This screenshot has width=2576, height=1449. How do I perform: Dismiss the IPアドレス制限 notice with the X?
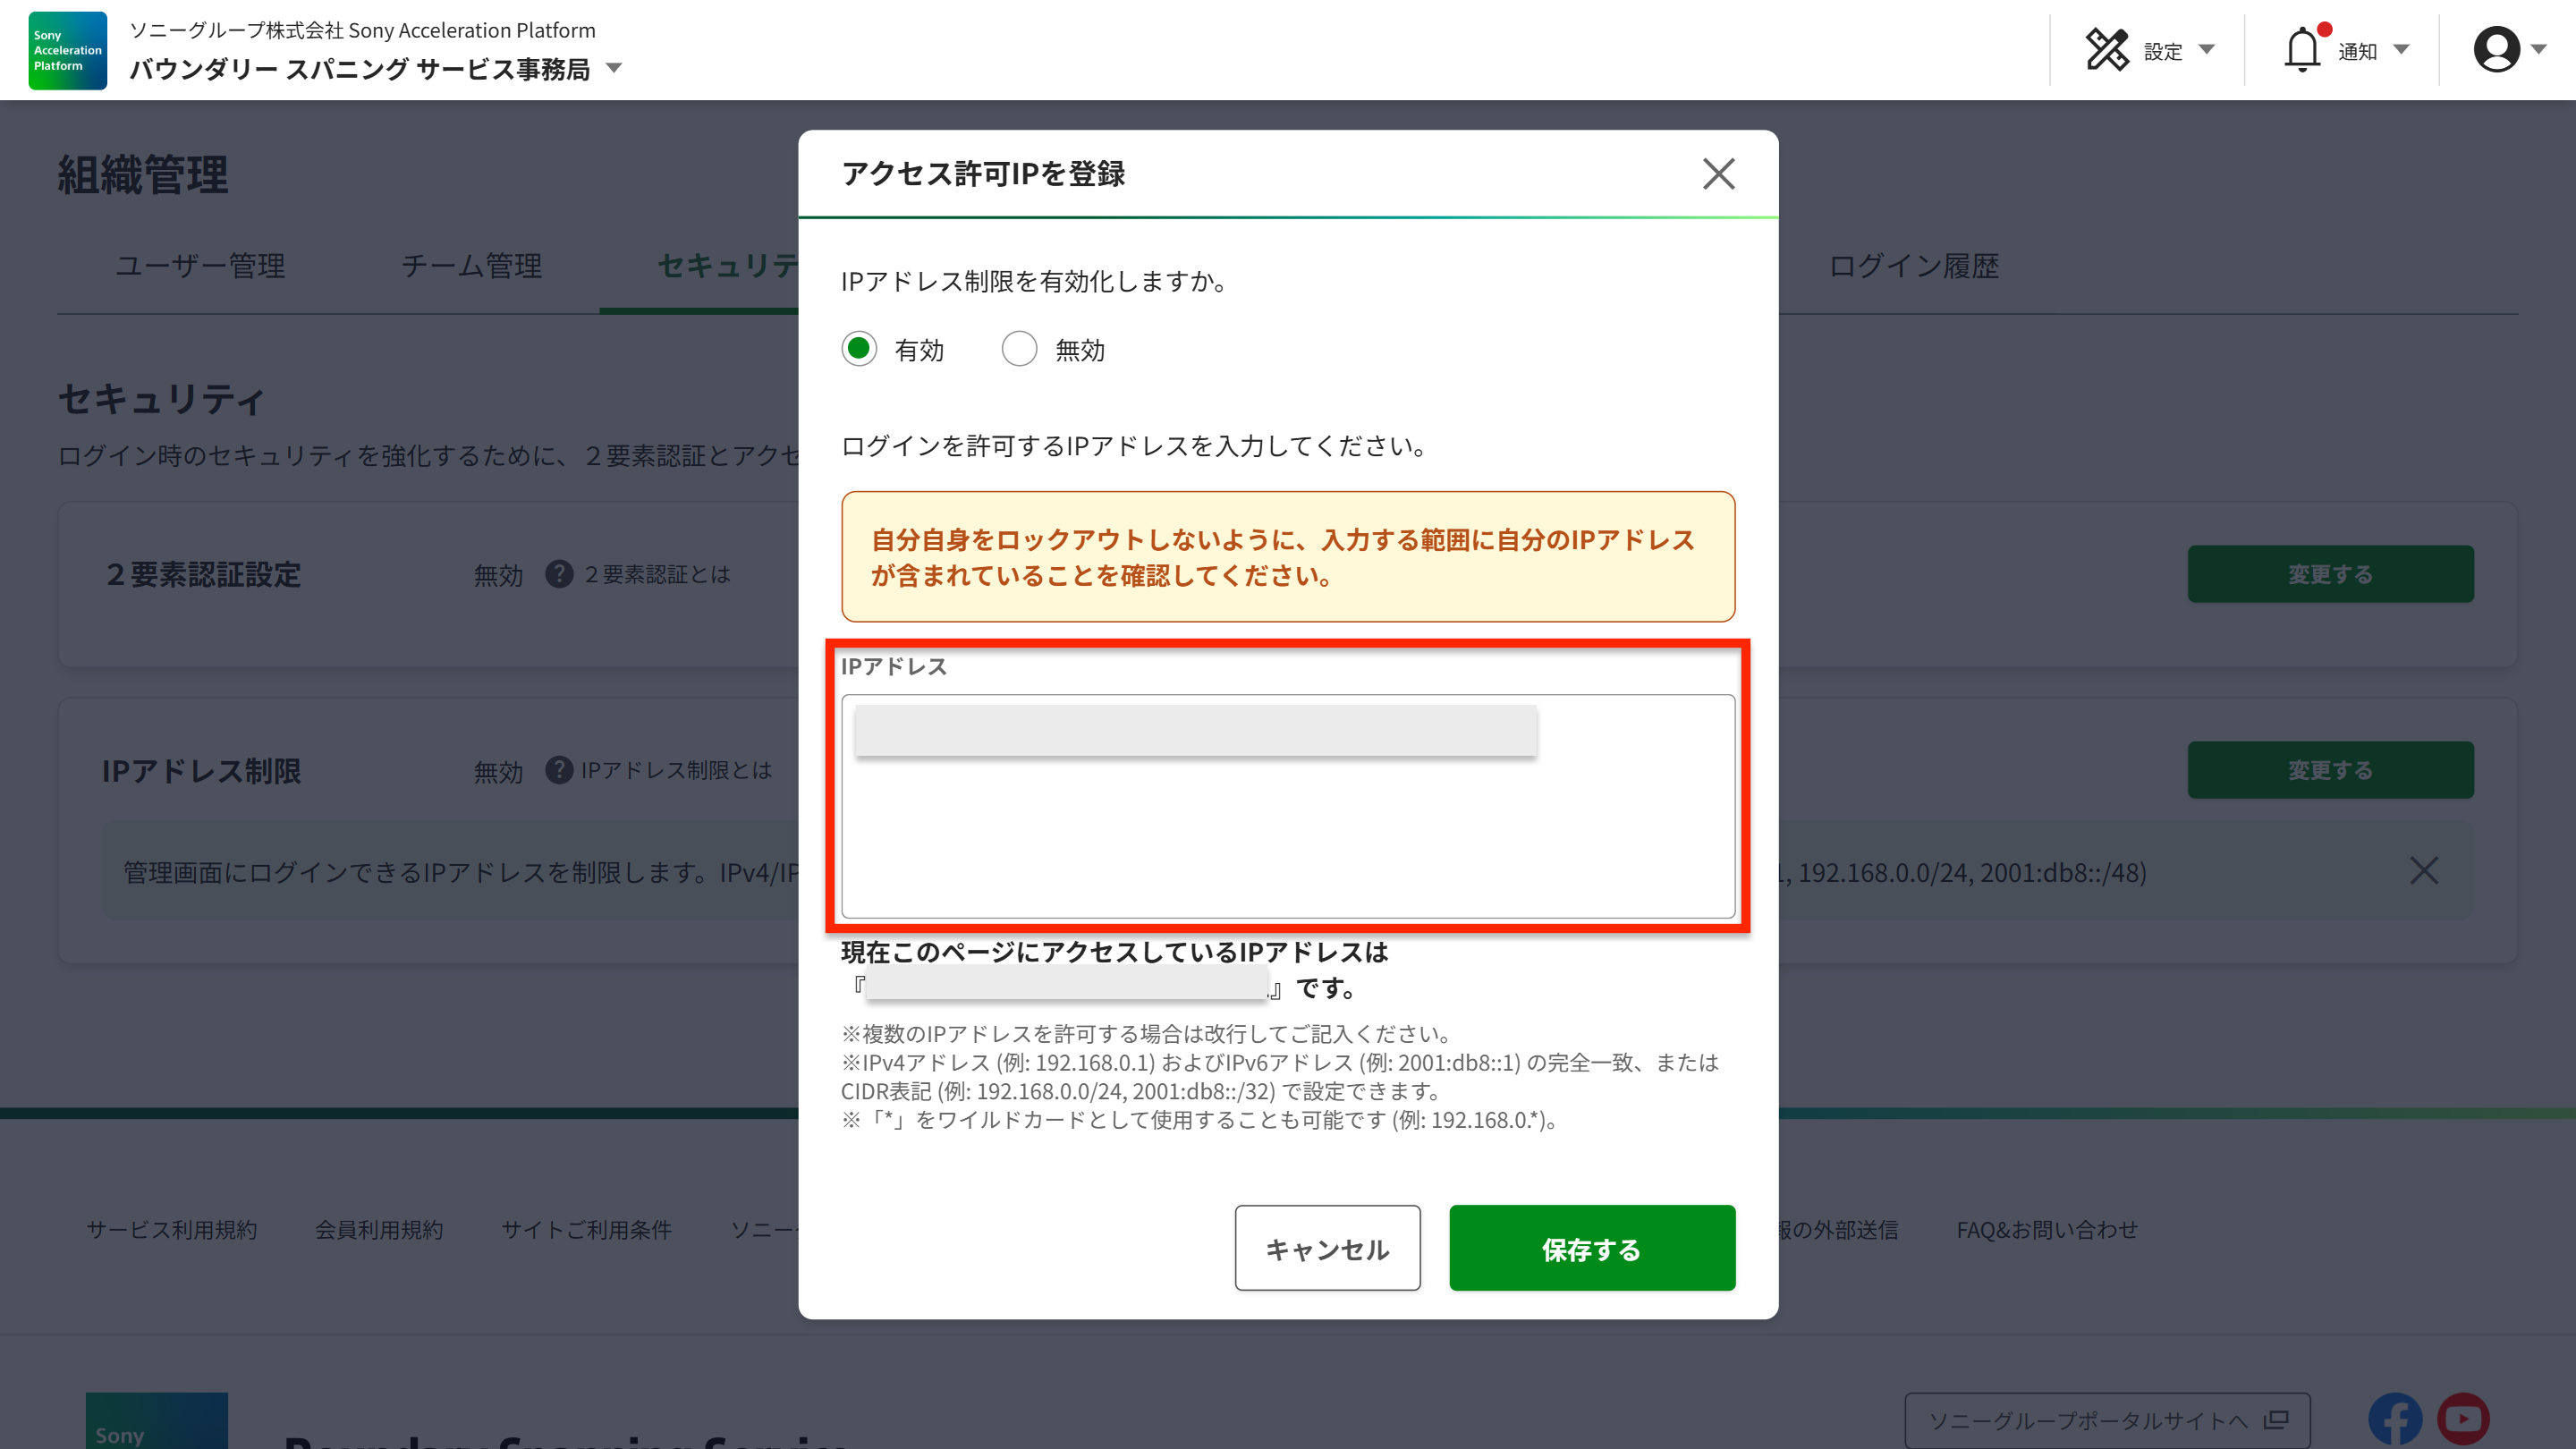(x=2425, y=871)
